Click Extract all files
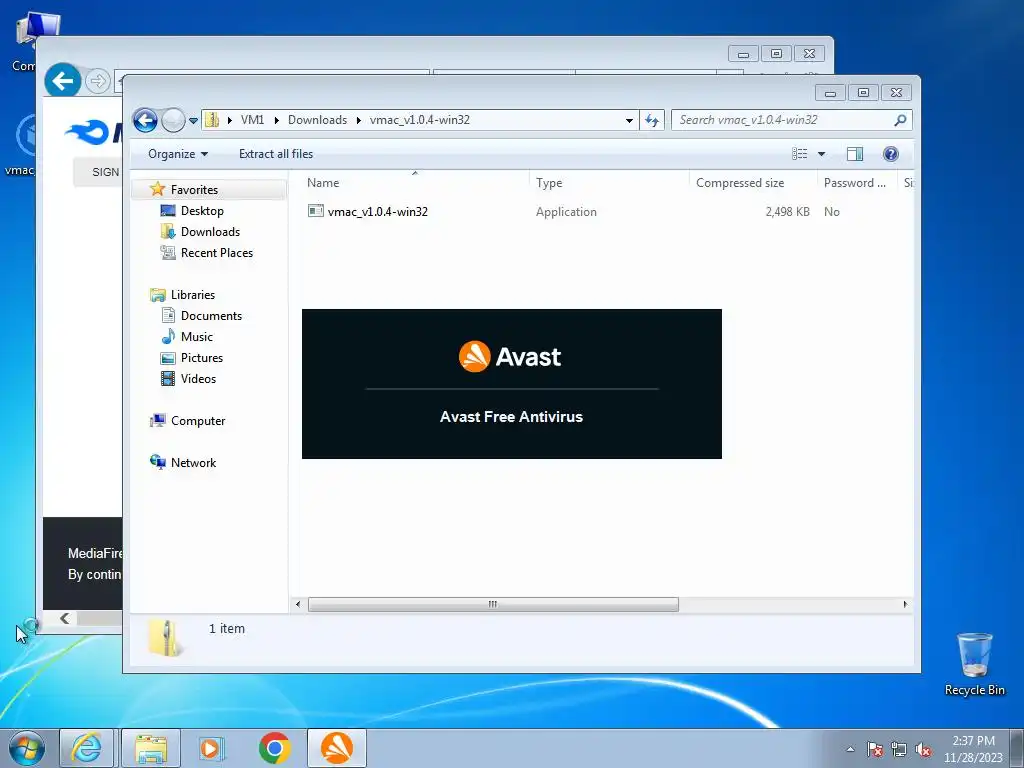Viewport: 1024px width, 768px height. pos(276,154)
